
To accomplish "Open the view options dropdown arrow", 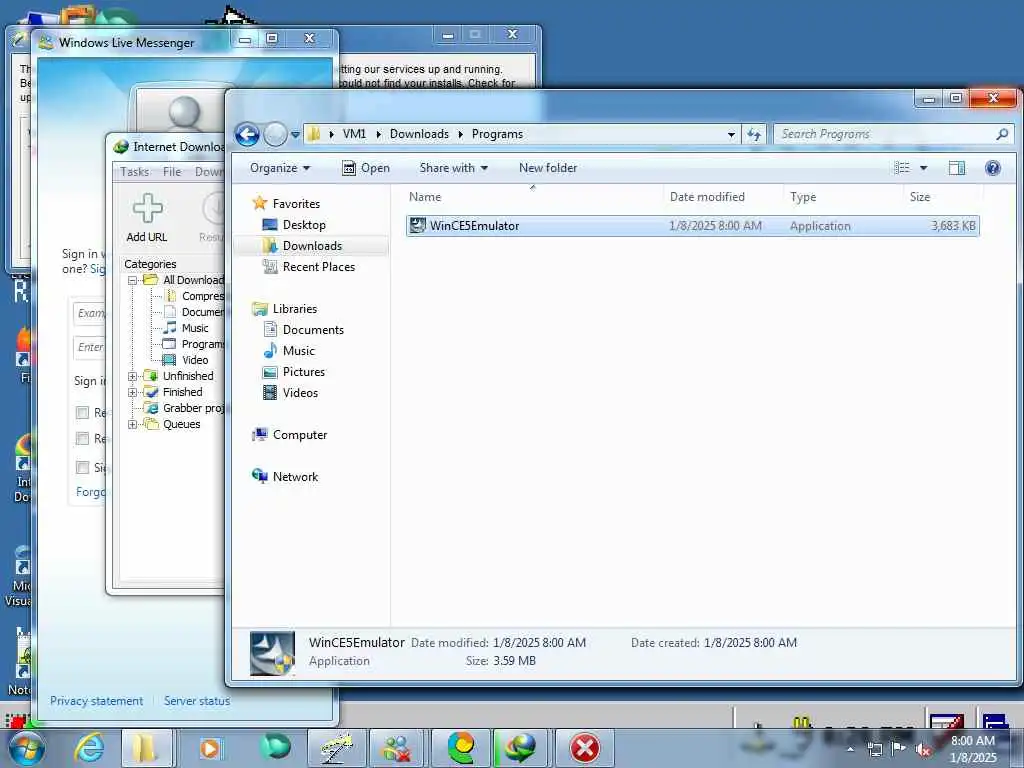I will pyautogui.click(x=923, y=168).
